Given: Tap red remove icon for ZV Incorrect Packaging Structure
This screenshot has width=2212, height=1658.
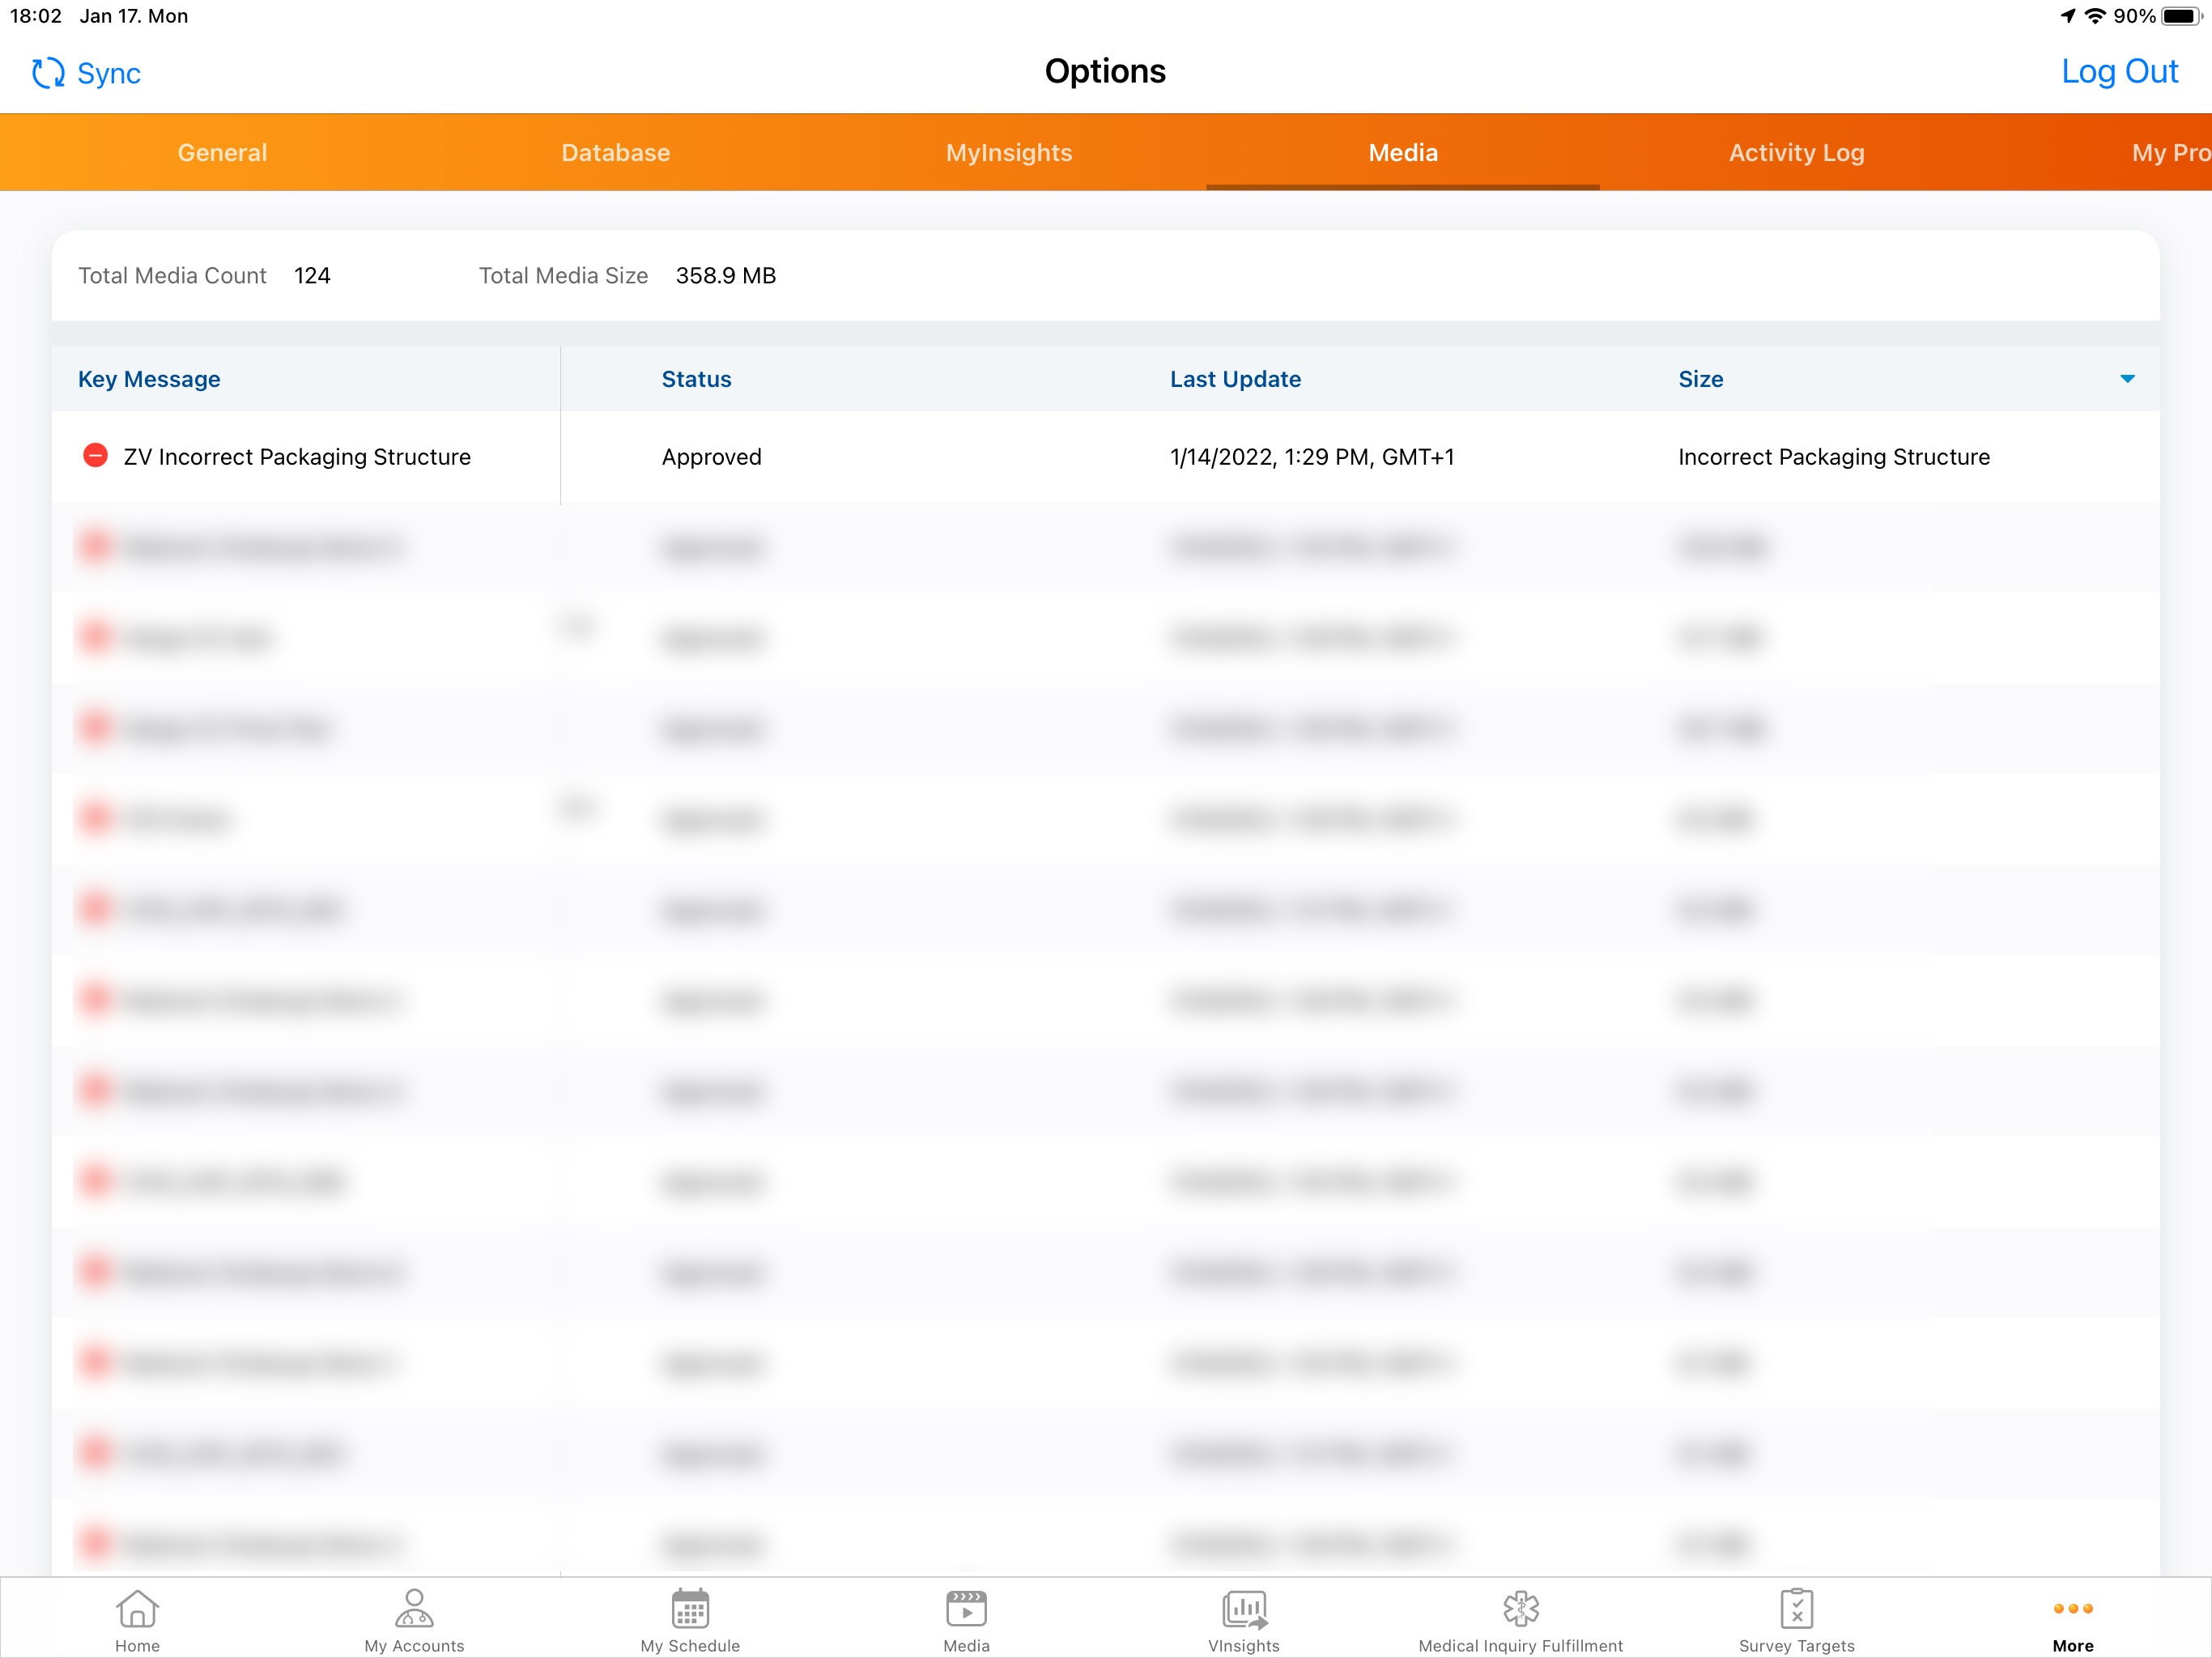Looking at the screenshot, I should (x=95, y=456).
